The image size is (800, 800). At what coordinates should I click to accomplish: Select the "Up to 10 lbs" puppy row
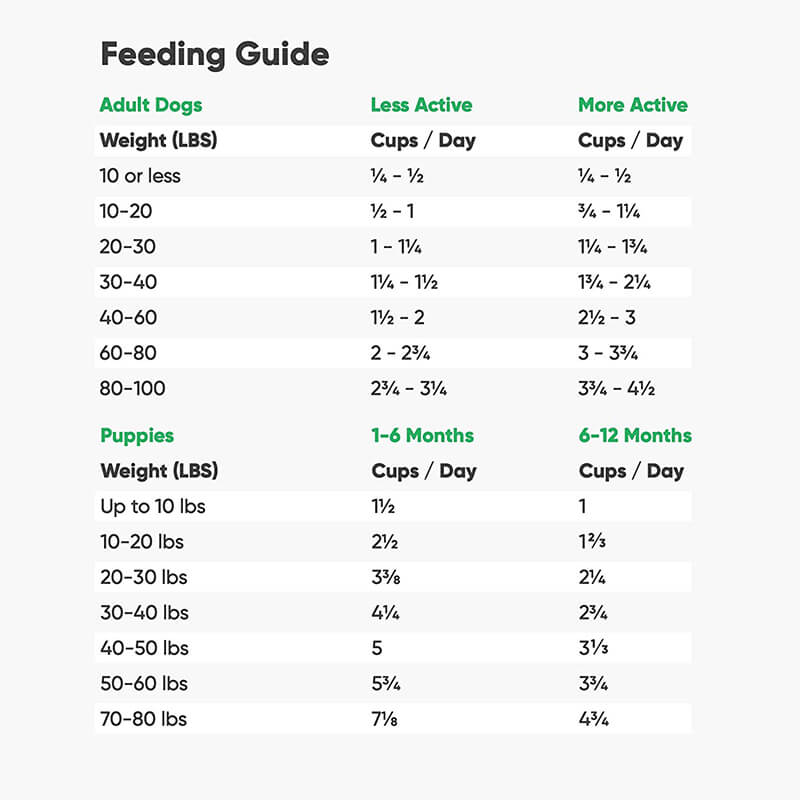click(152, 506)
